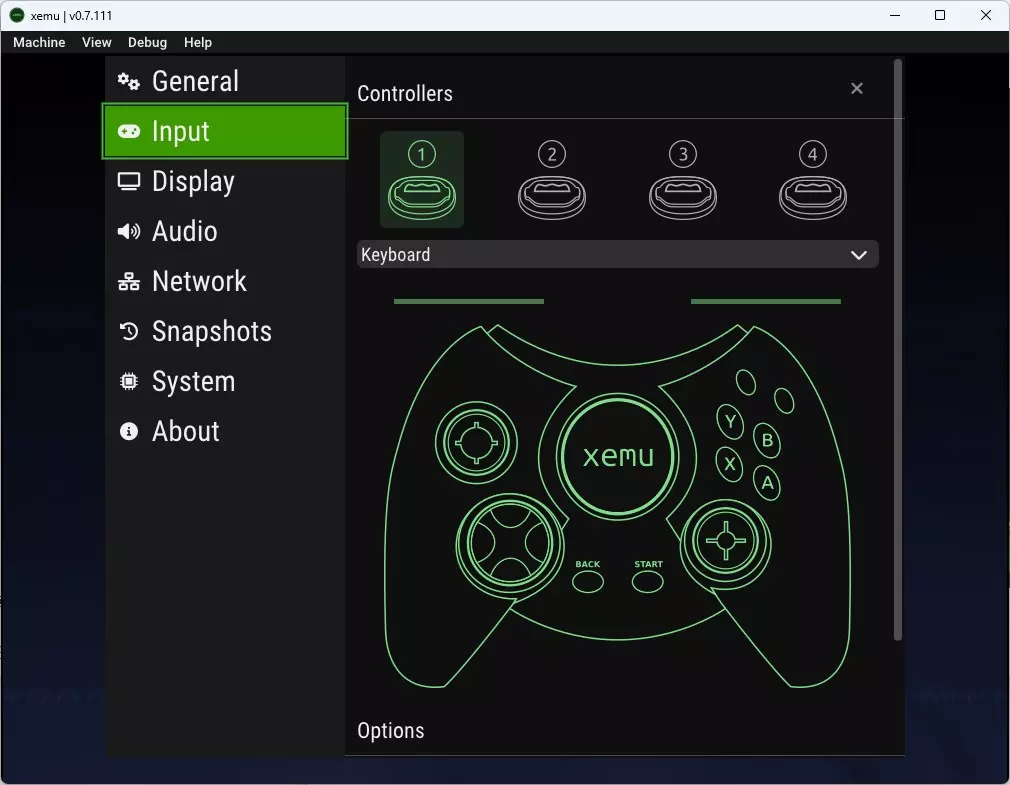The height and width of the screenshot is (785, 1010).
Task: Click the left trigger indicator bar
Action: [469, 301]
